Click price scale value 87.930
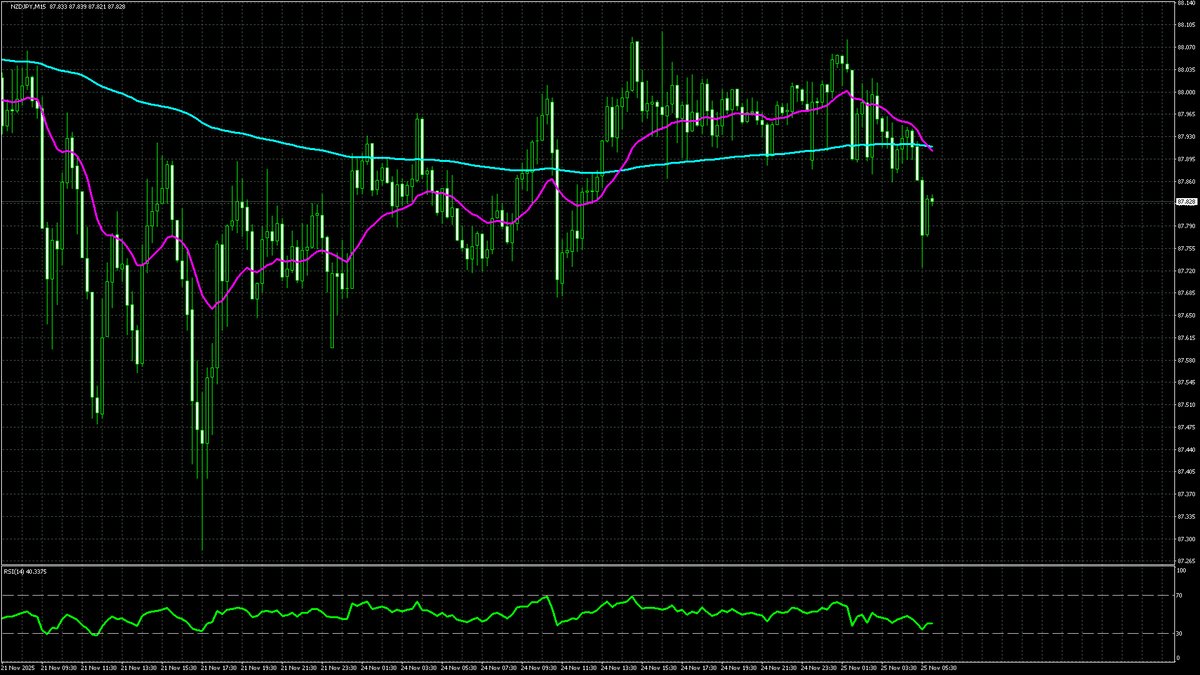 1186,136
